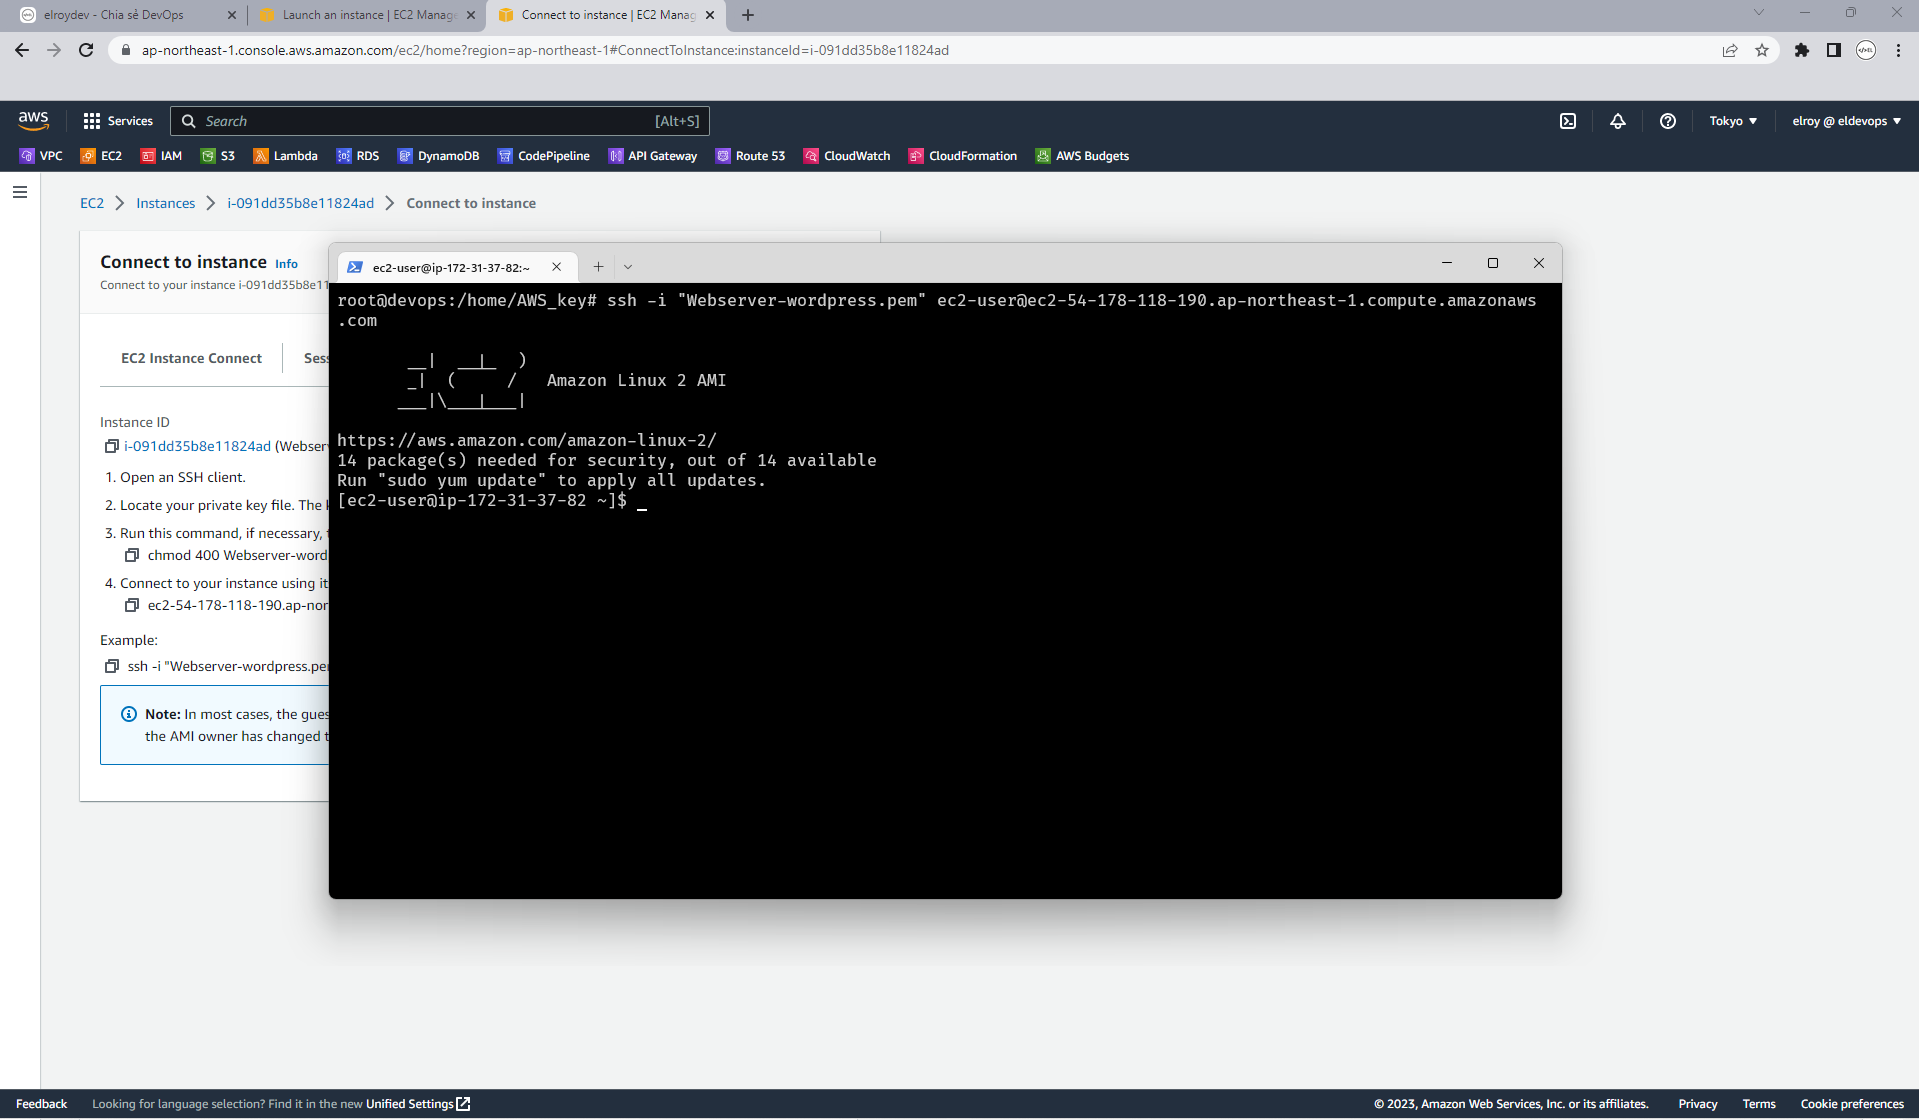Open the API Gateway shortcut

[653, 156]
